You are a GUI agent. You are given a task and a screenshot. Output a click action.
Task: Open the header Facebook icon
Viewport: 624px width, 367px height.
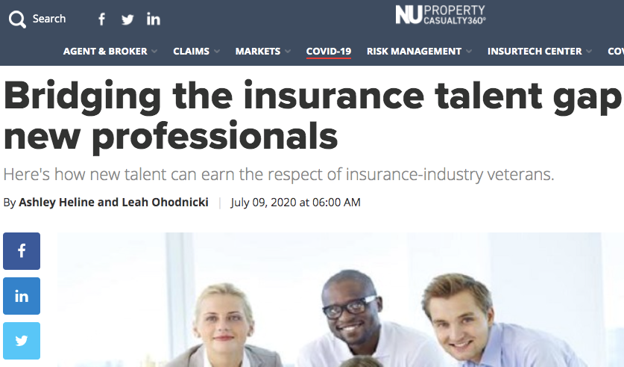tap(102, 19)
